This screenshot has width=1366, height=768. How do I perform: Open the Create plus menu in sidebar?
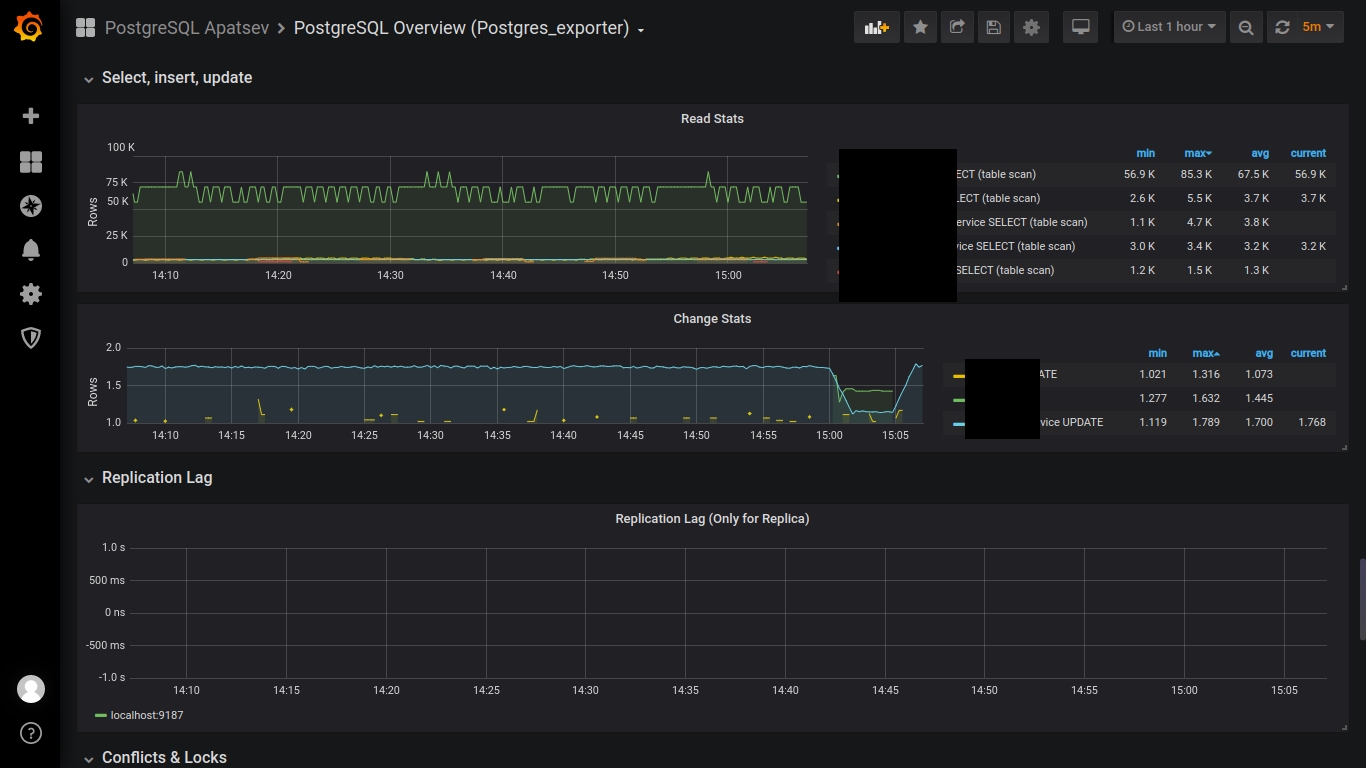coord(31,116)
